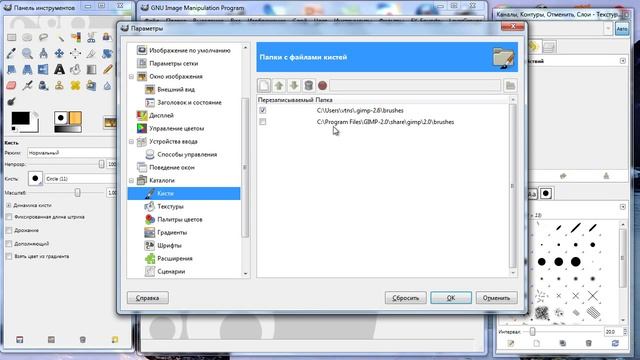Delete selected folder with trash icon
This screenshot has width=640, height=360.
308,86
